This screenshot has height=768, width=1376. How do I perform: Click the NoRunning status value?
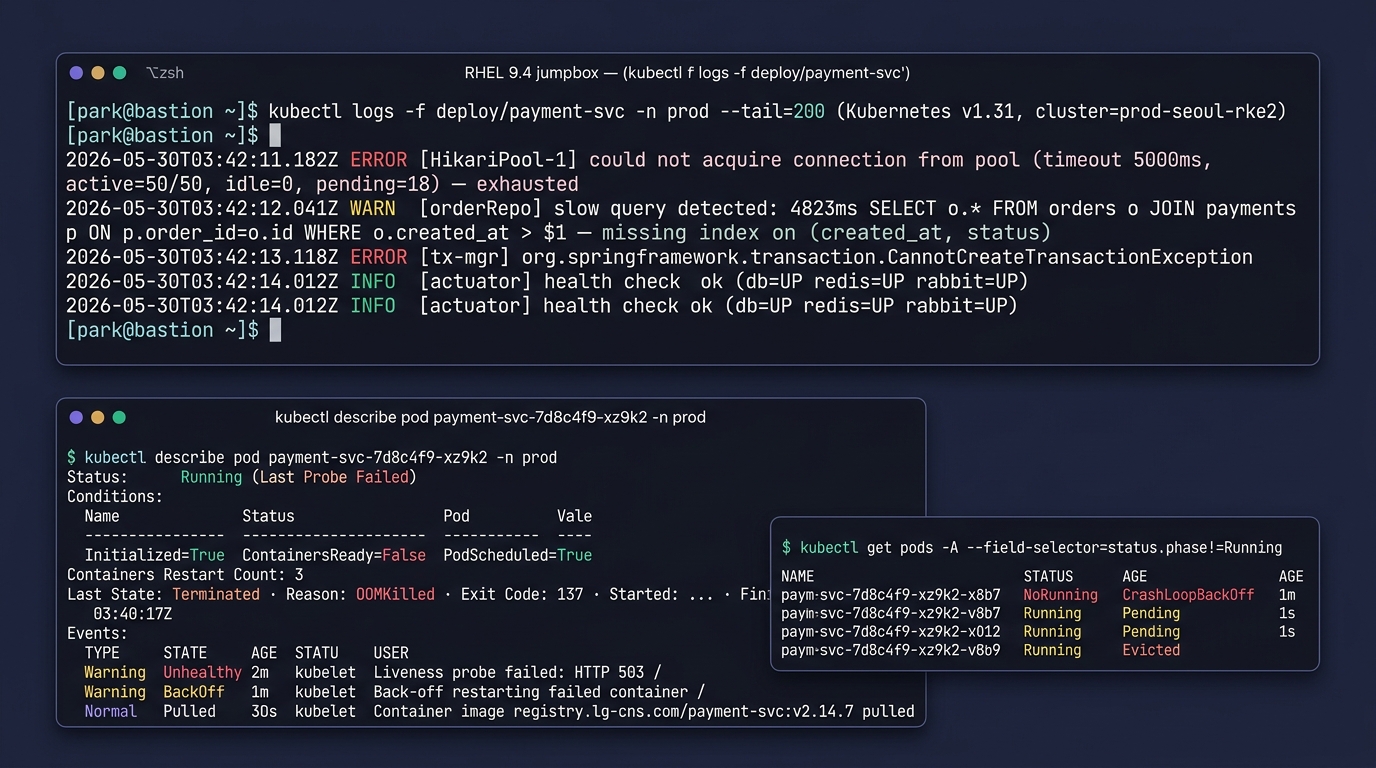(x=1060, y=594)
